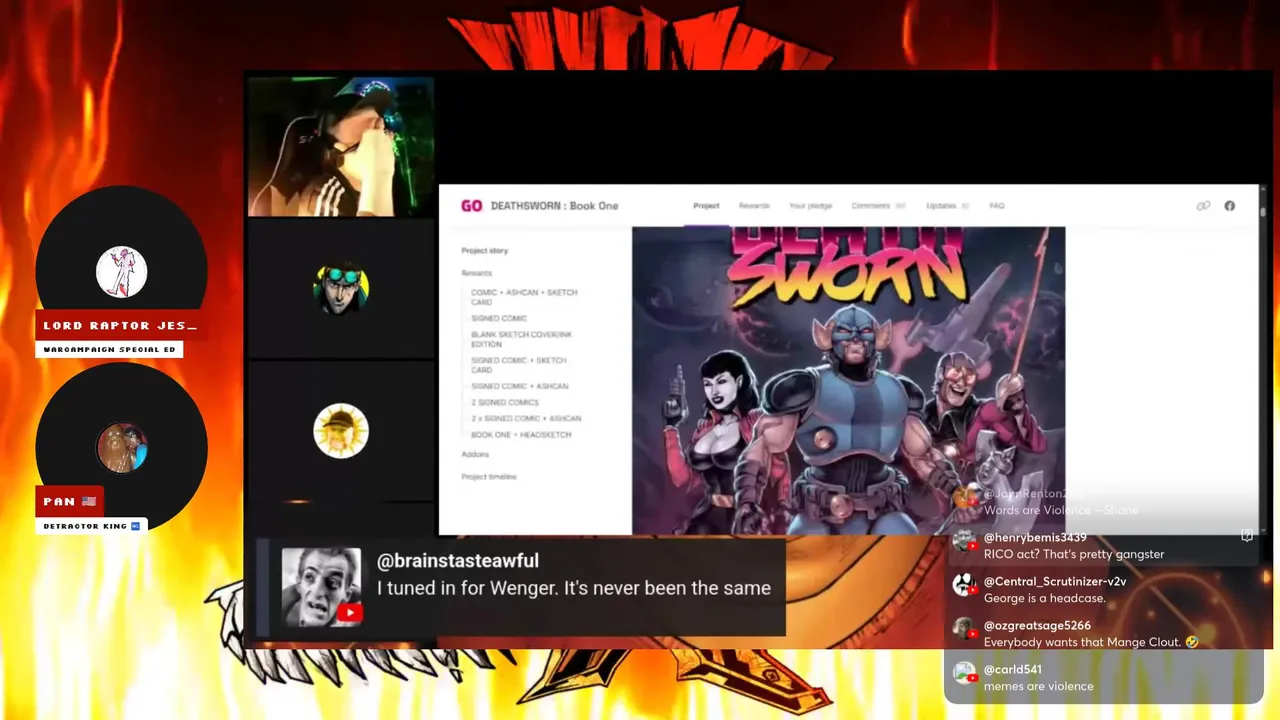
Task: Open the Comments tab
Action: pyautogui.click(x=878, y=206)
